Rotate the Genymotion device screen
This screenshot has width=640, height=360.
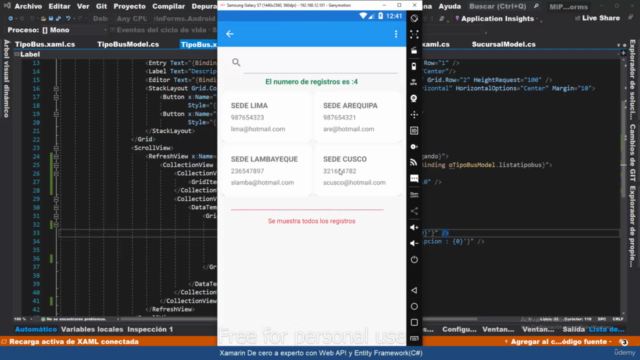coord(414,18)
